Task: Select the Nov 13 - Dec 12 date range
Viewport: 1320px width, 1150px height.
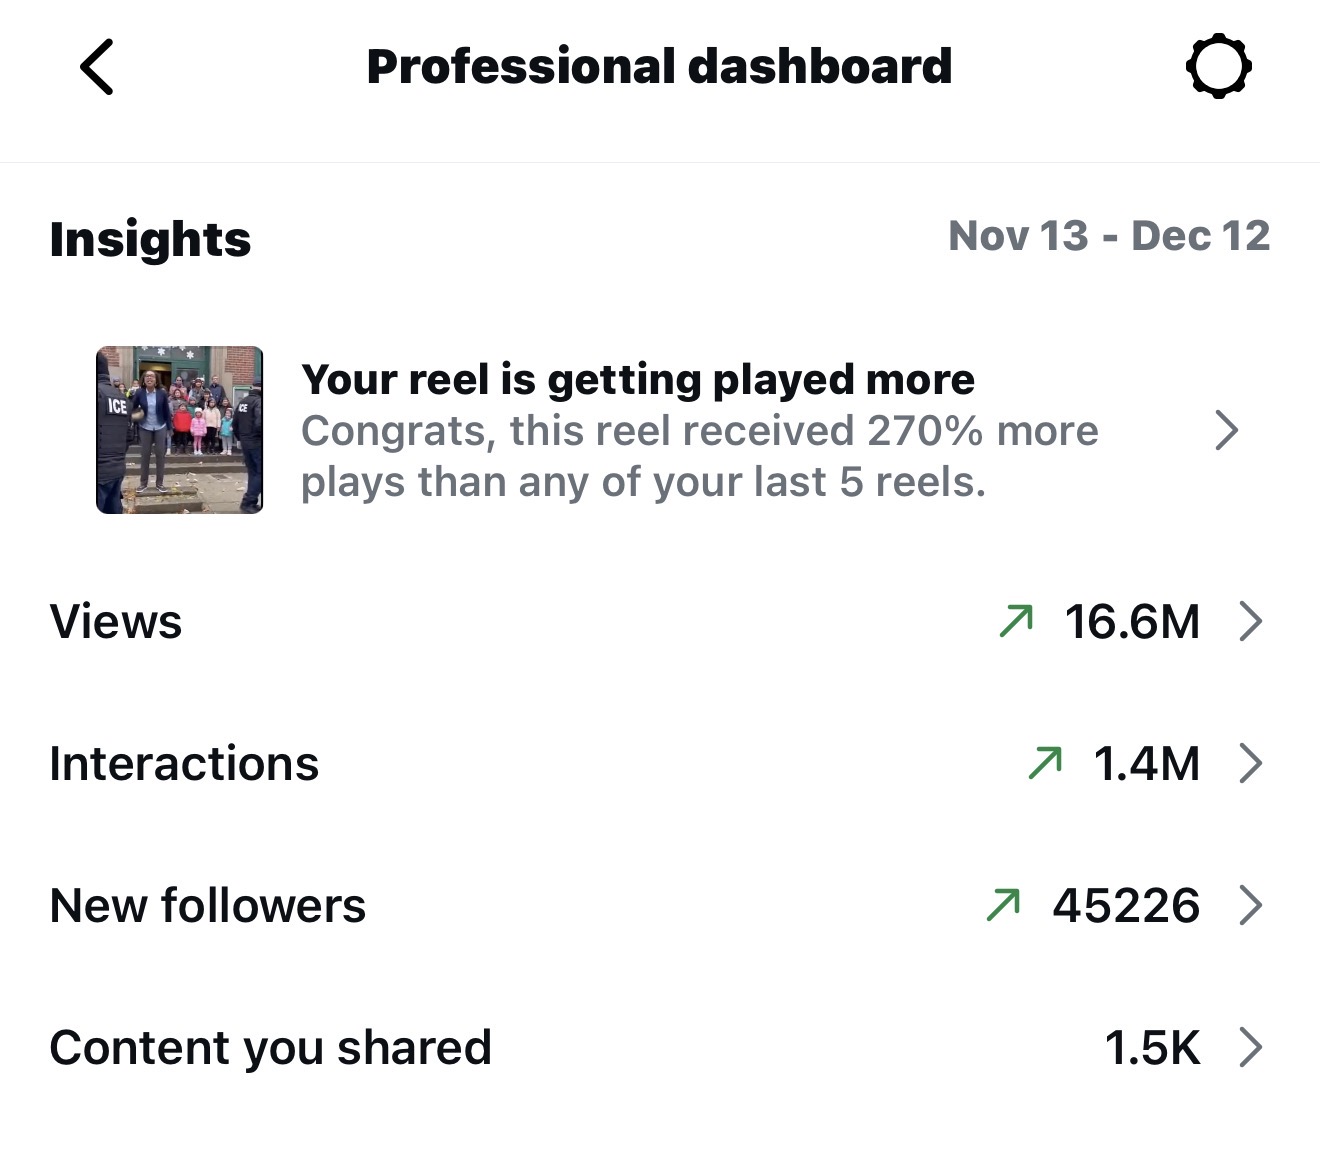Action: pyautogui.click(x=1108, y=237)
